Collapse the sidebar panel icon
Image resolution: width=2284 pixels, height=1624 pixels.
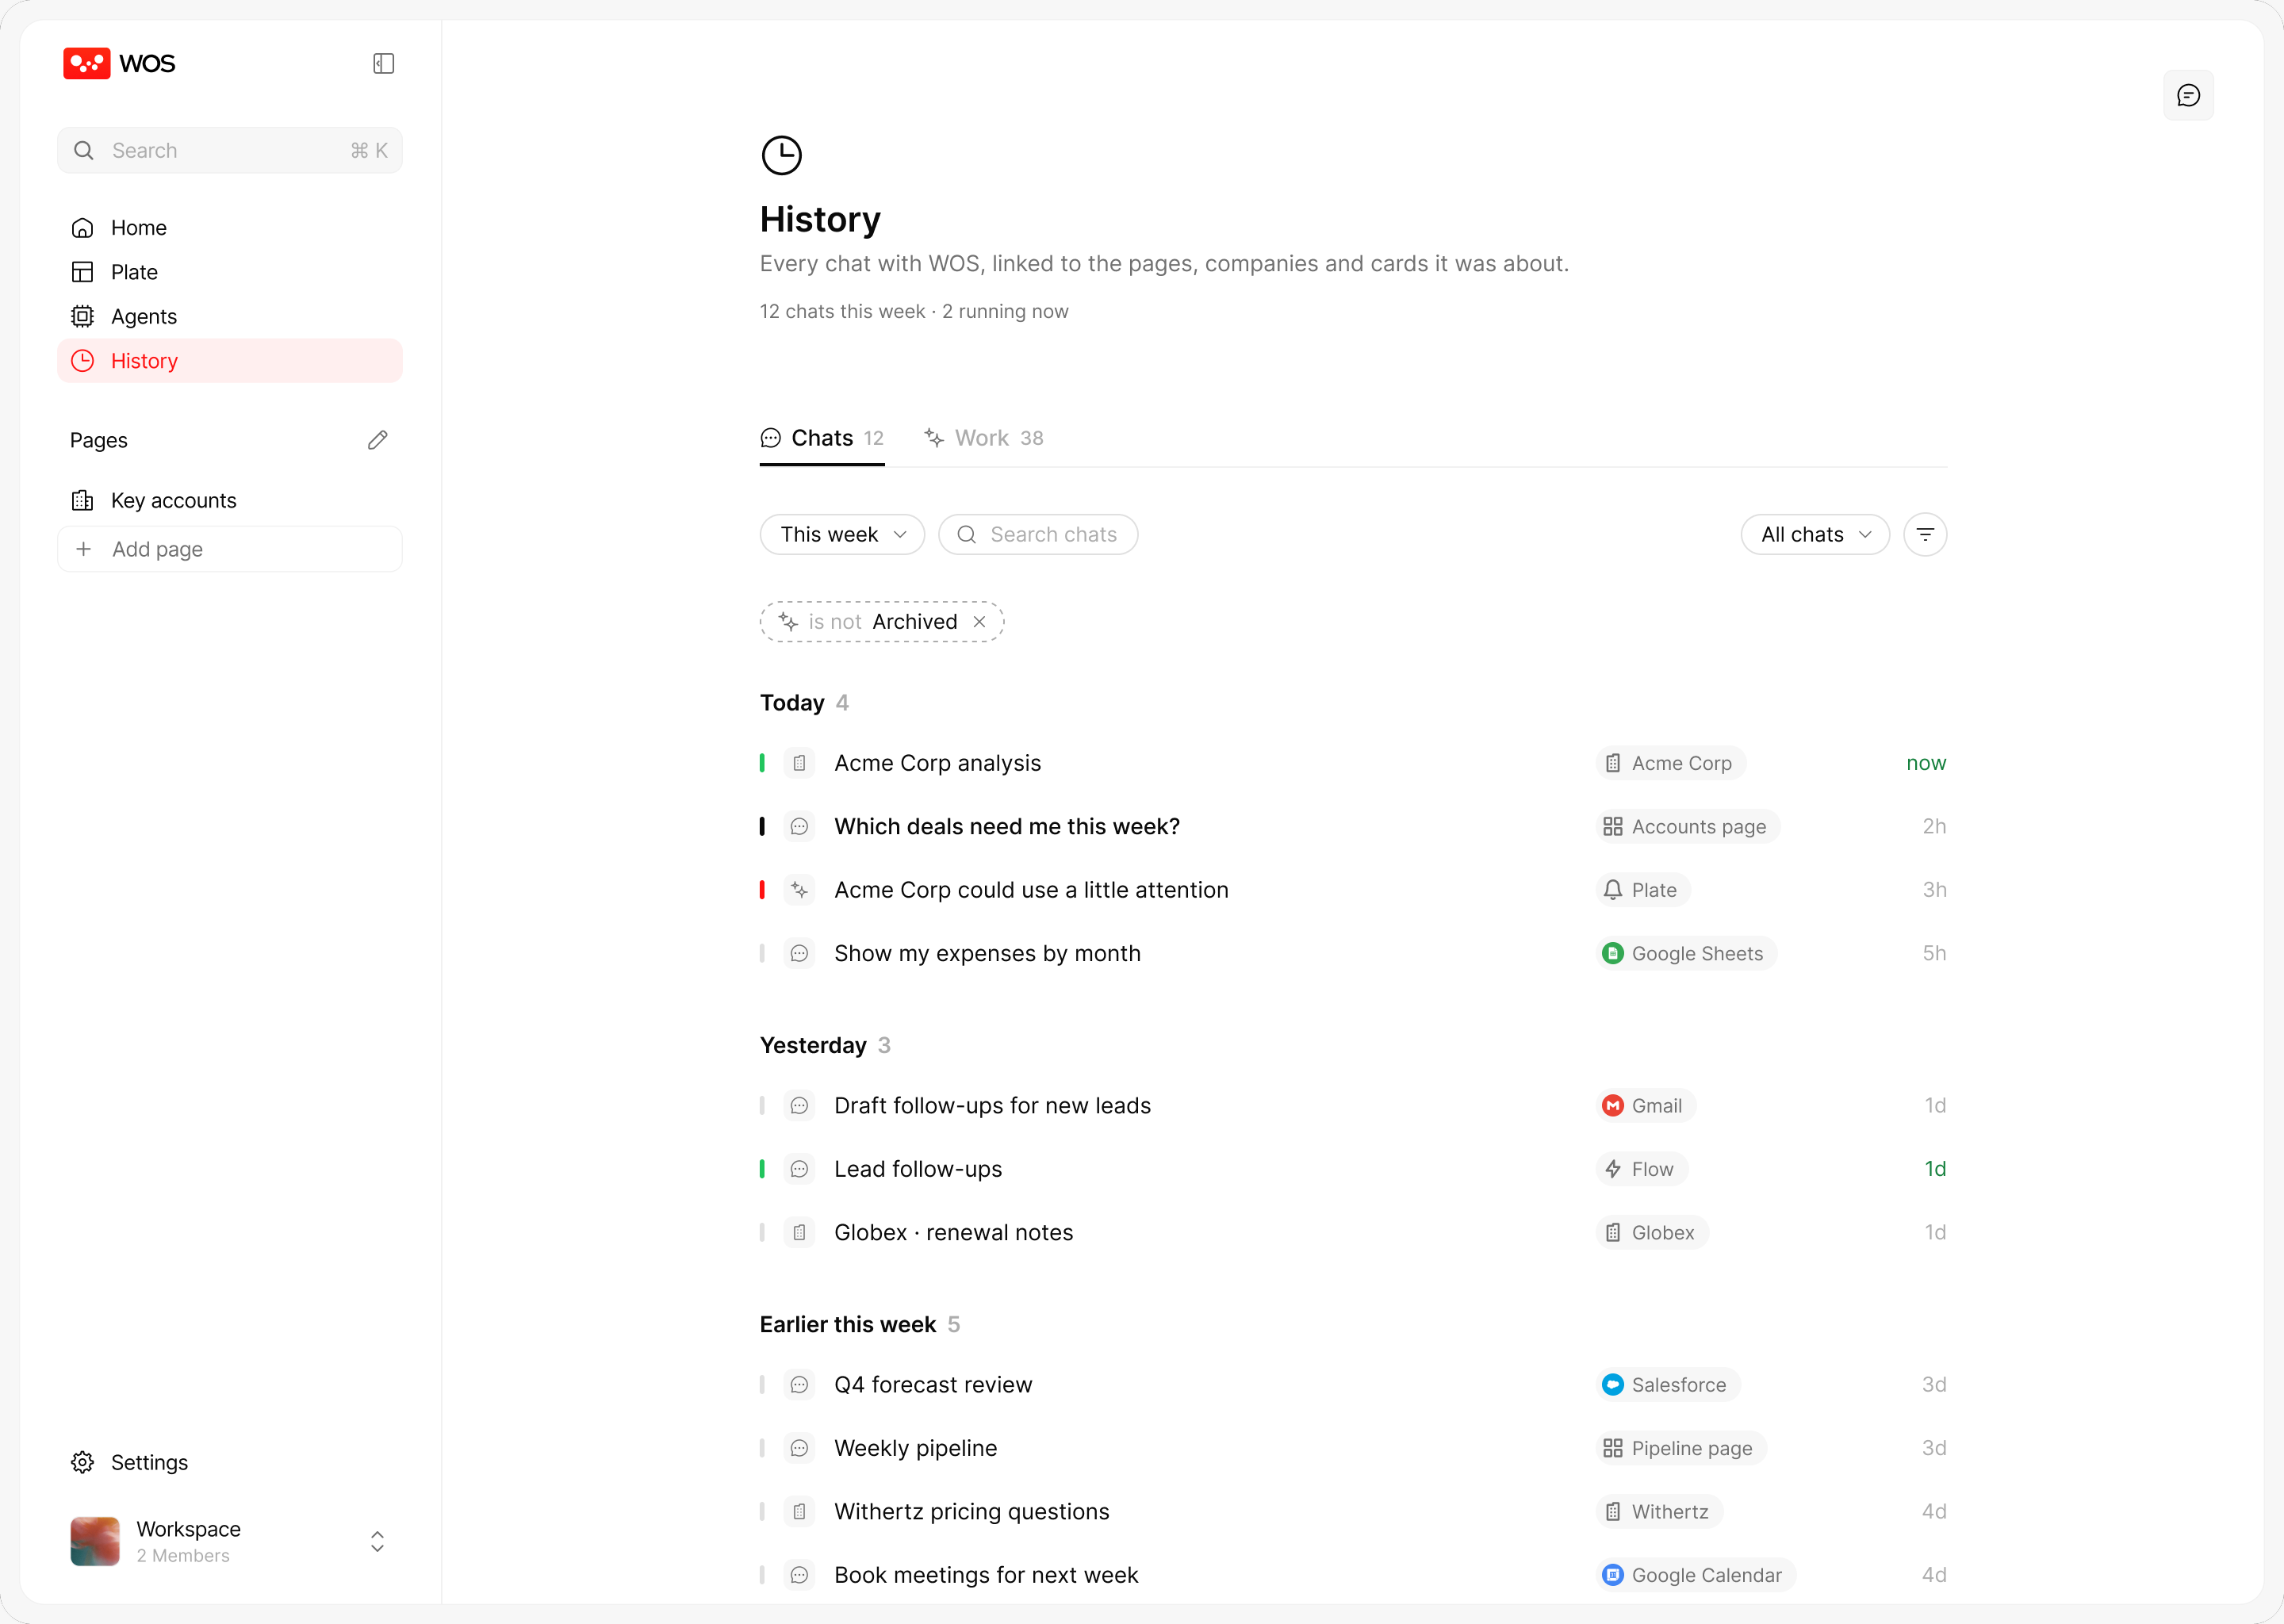(x=384, y=63)
